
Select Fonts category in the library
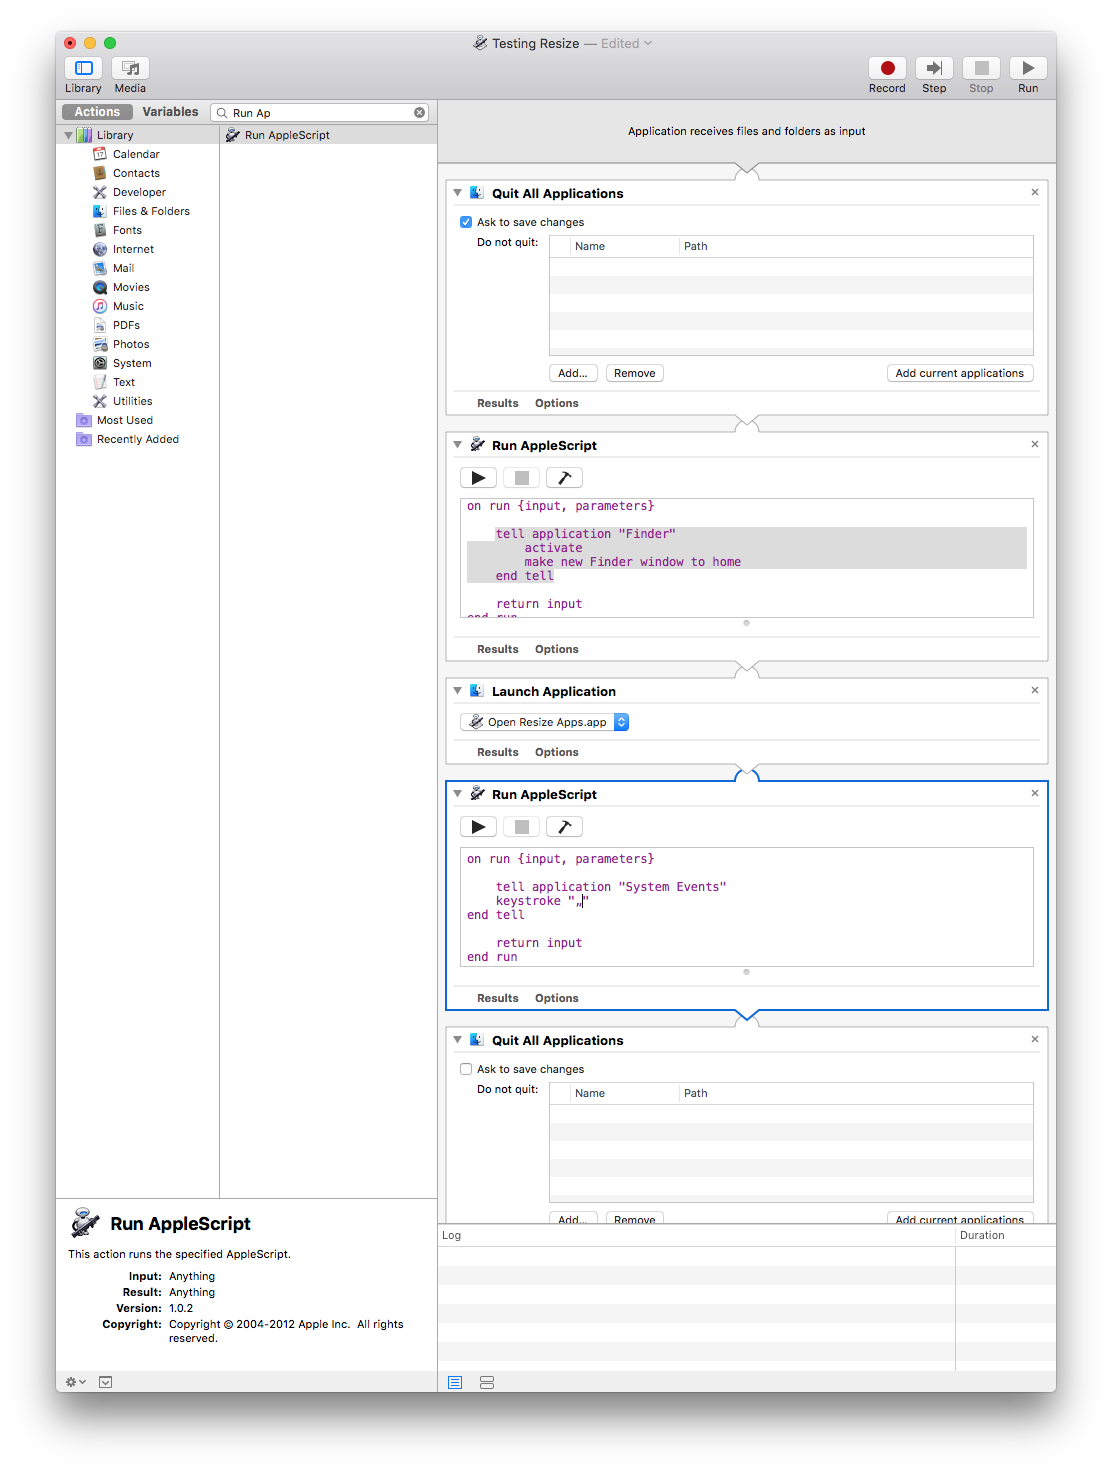pyautogui.click(x=127, y=230)
